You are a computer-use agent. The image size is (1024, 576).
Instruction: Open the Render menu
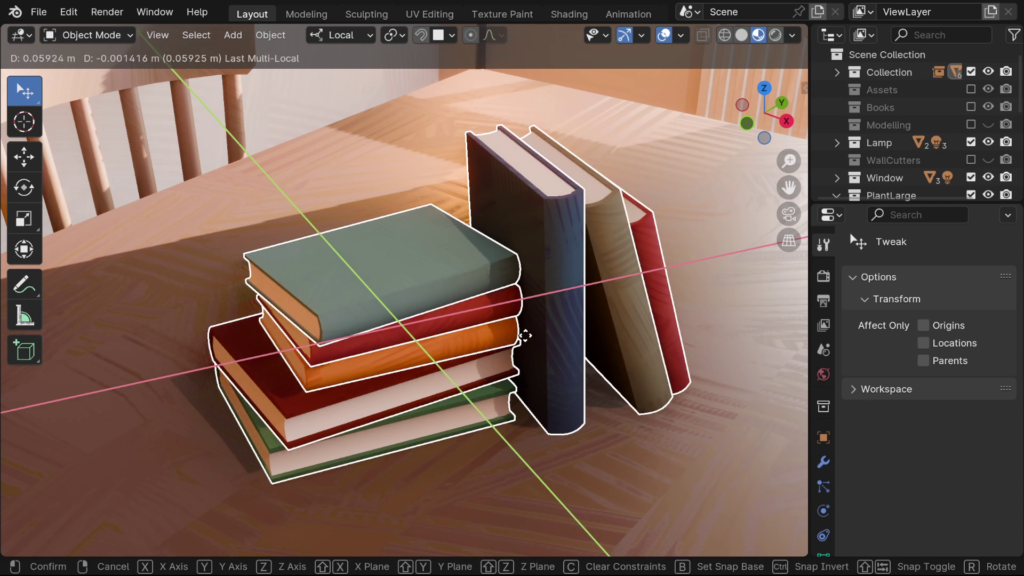click(x=106, y=12)
